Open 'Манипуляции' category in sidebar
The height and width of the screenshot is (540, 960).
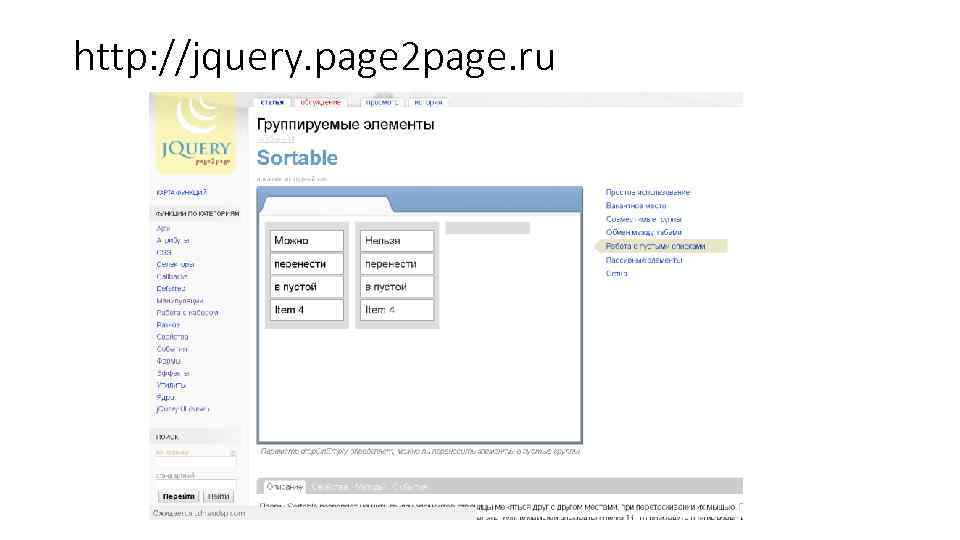179,301
